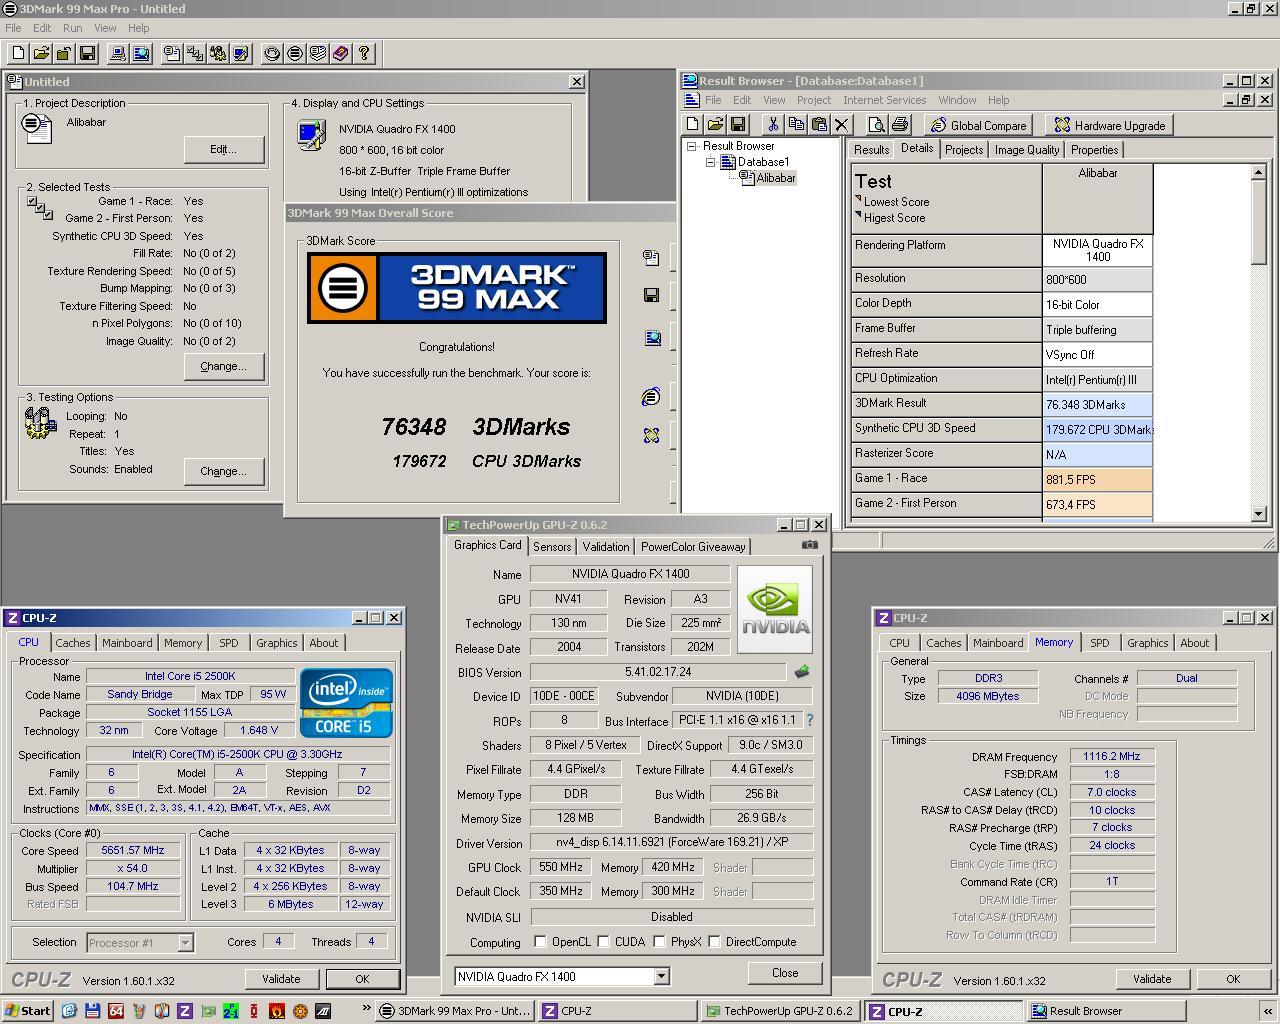Click scroll down arrow in Result Browser details

1259,514
